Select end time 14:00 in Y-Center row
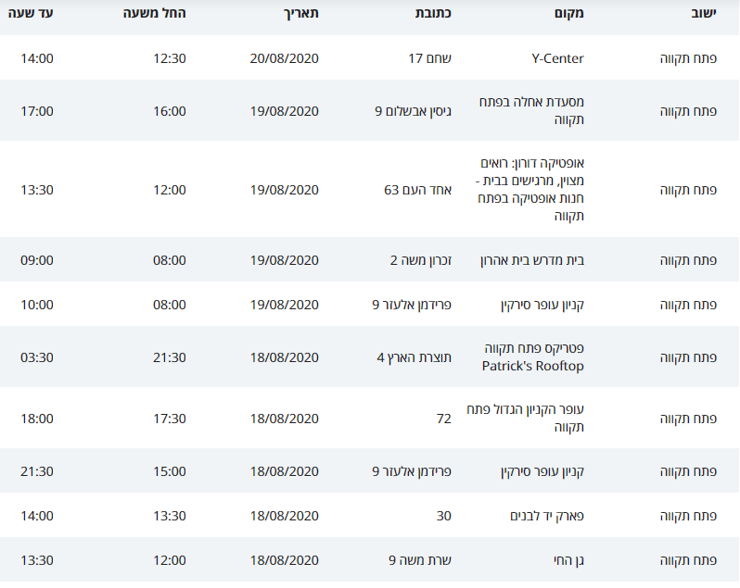The height and width of the screenshot is (588, 740). tap(37, 59)
